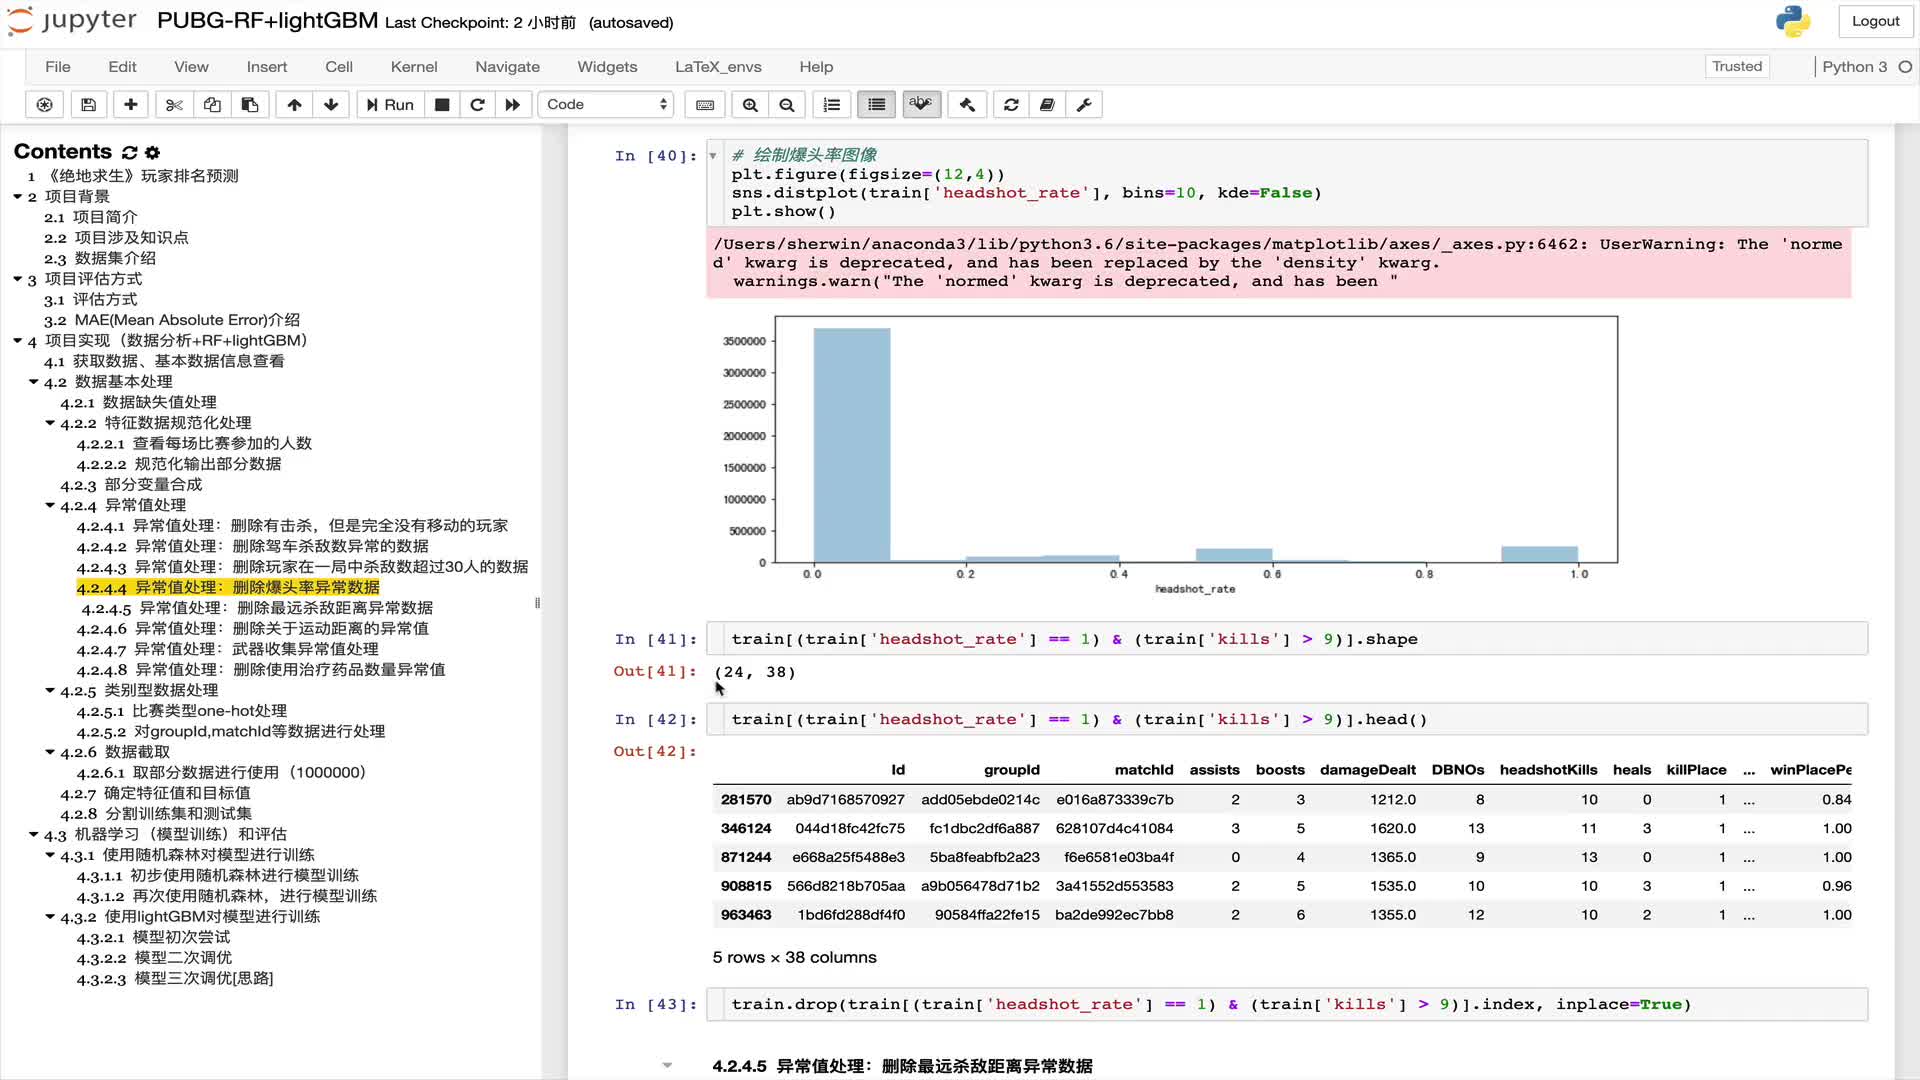Open the Insert menu

pos(267,66)
